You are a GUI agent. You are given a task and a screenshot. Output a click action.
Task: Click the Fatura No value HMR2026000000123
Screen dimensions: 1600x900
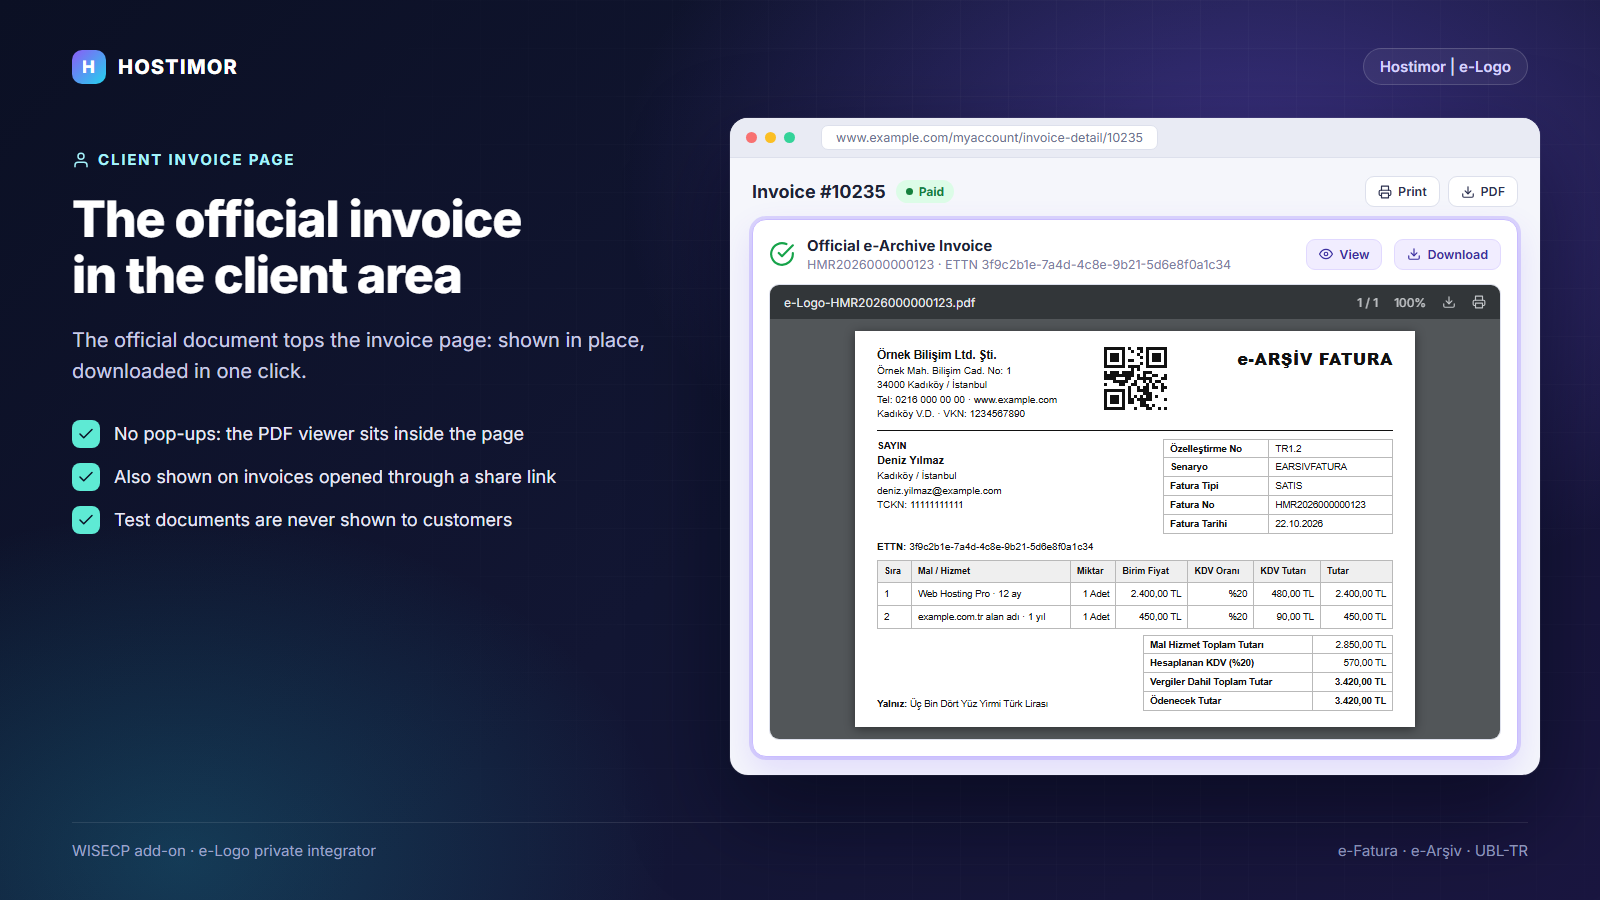[1320, 505]
